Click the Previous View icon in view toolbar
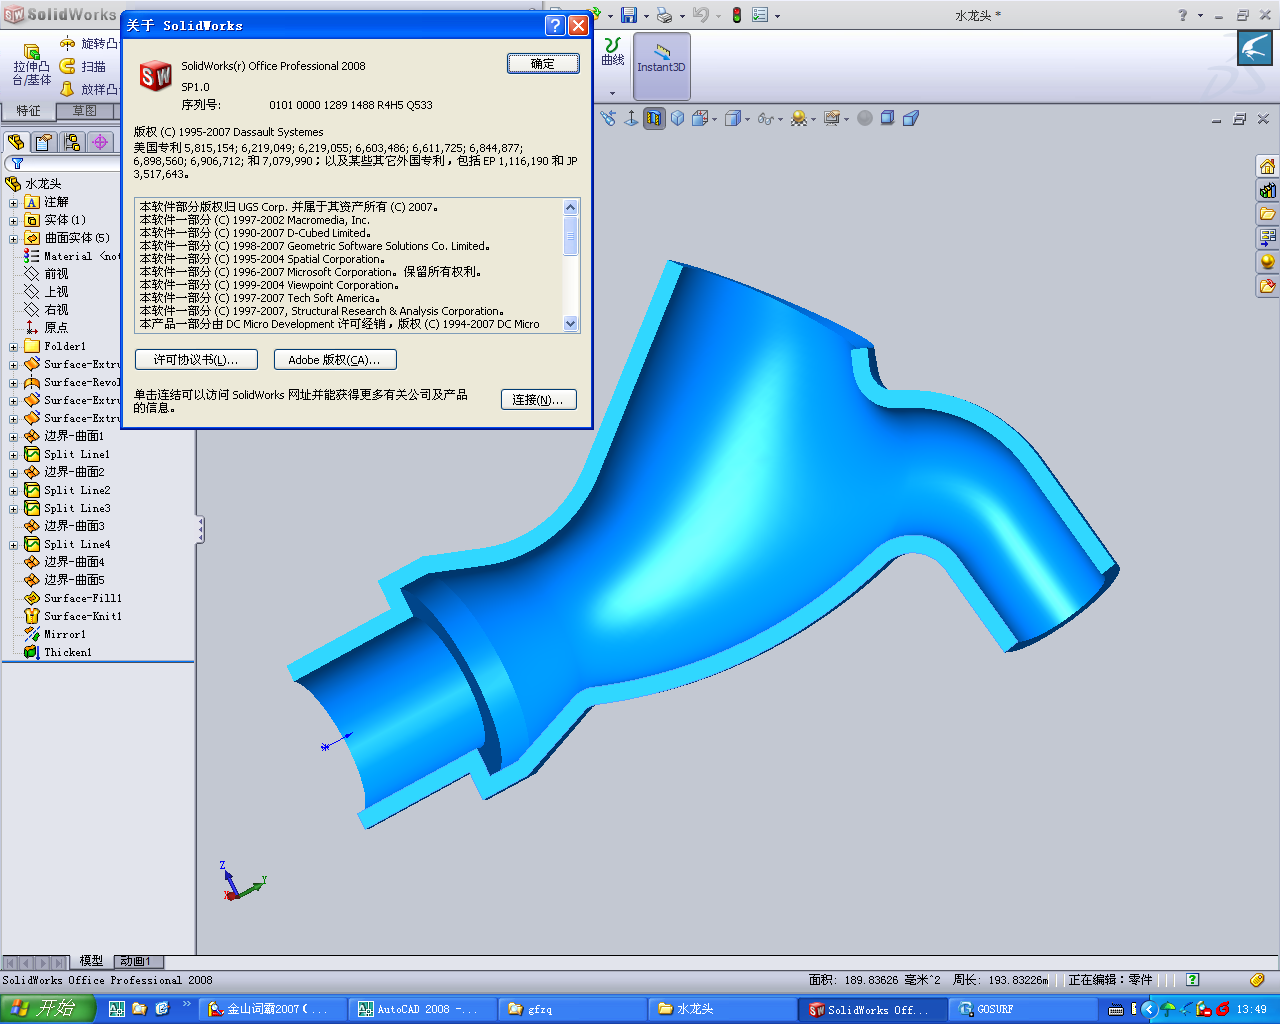This screenshot has width=1280, height=1024. [608, 118]
